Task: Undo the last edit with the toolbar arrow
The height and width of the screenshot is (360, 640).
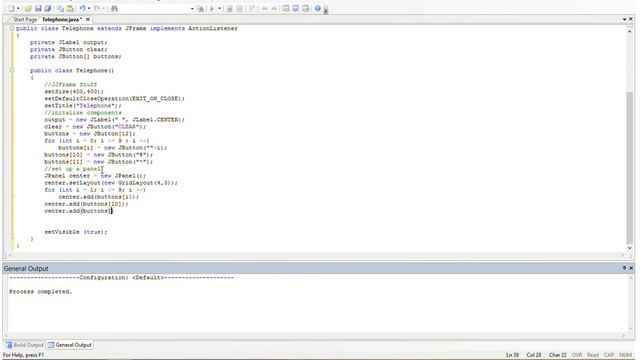Action: coord(82,9)
